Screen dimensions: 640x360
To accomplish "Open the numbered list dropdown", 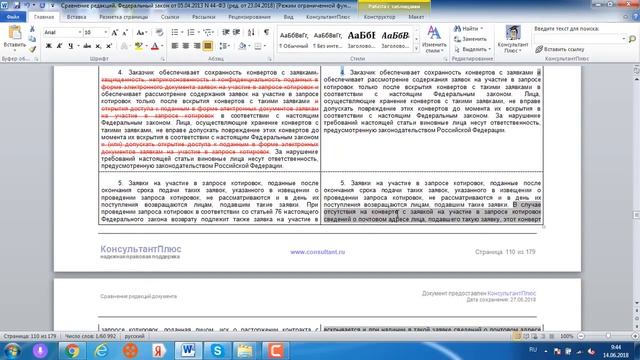I will click(x=198, y=33).
